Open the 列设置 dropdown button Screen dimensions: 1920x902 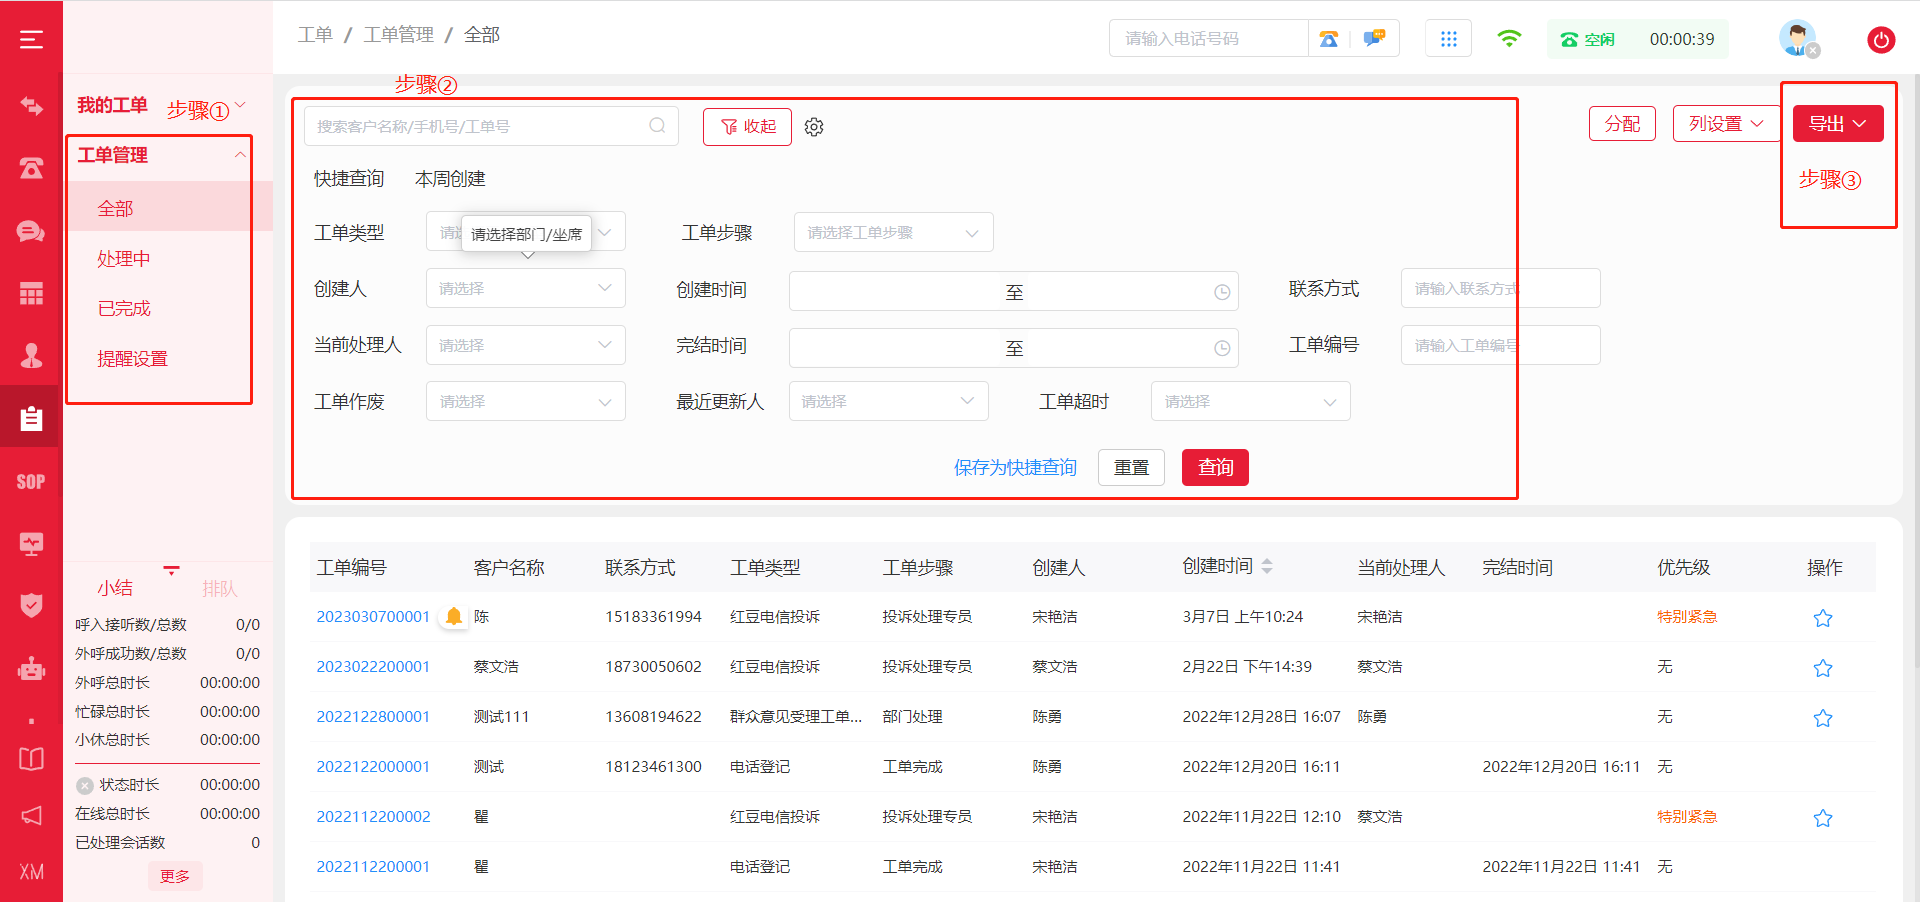tap(1727, 124)
